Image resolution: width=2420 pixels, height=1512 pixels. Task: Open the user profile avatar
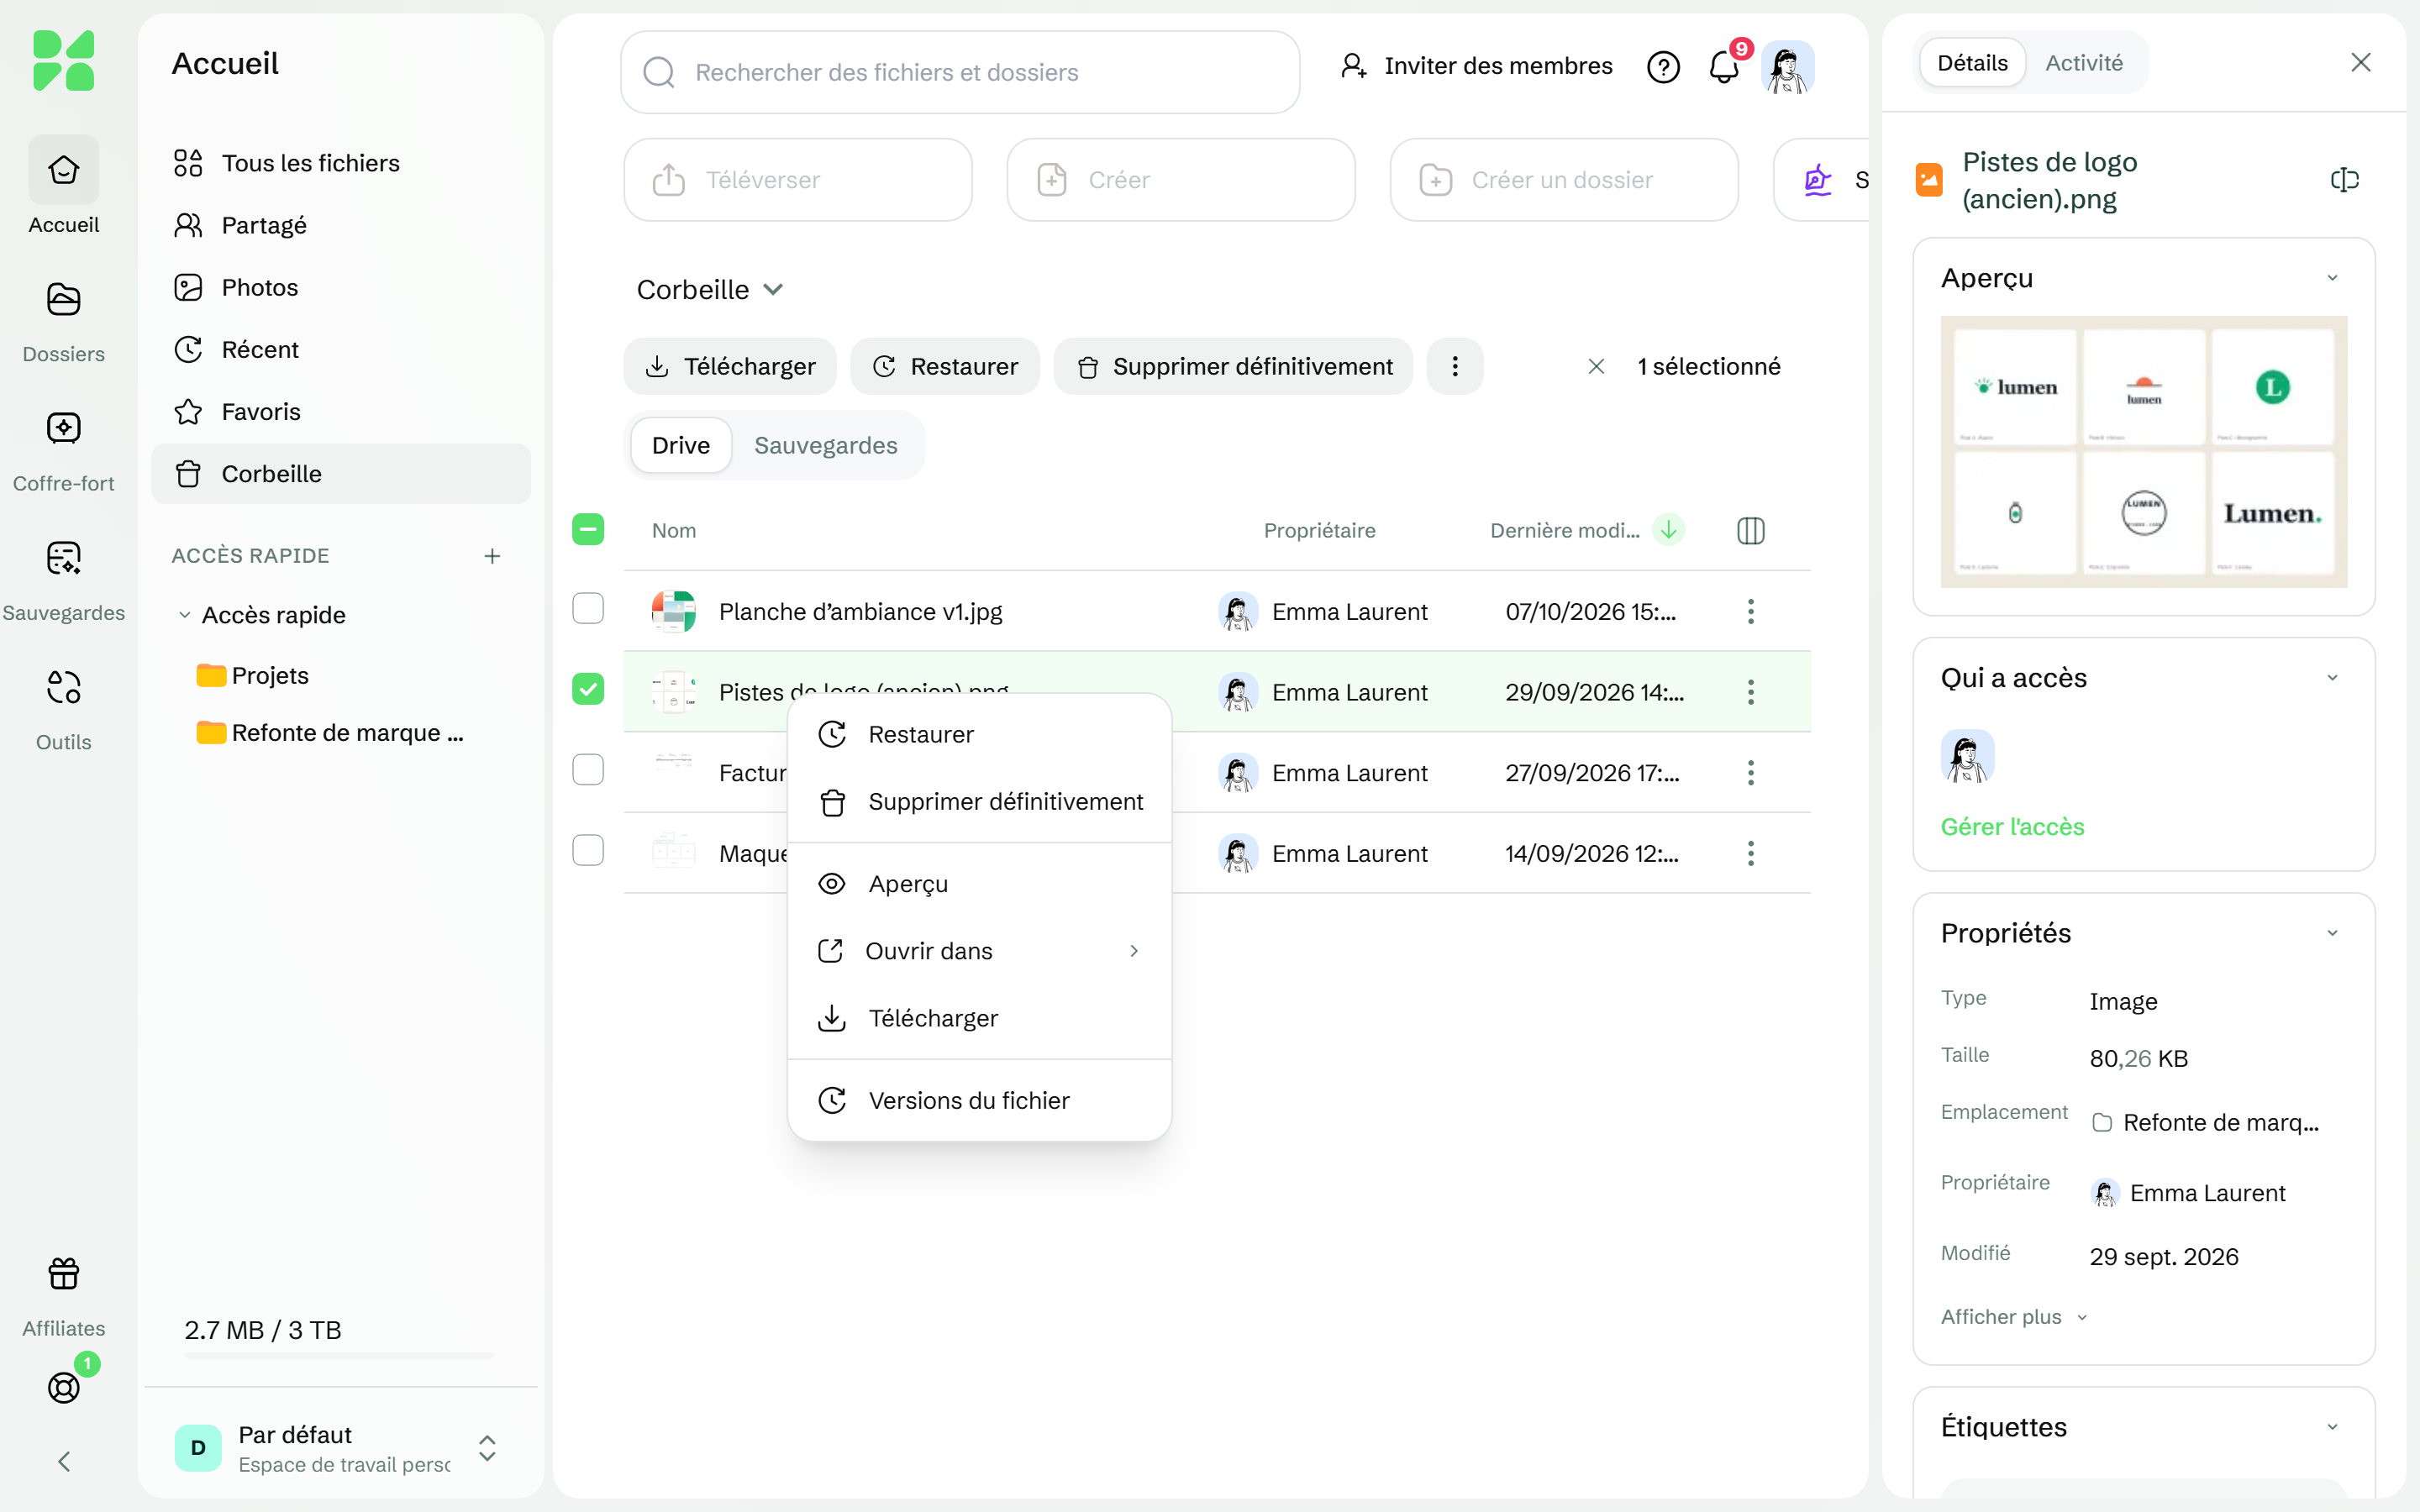[1788, 67]
